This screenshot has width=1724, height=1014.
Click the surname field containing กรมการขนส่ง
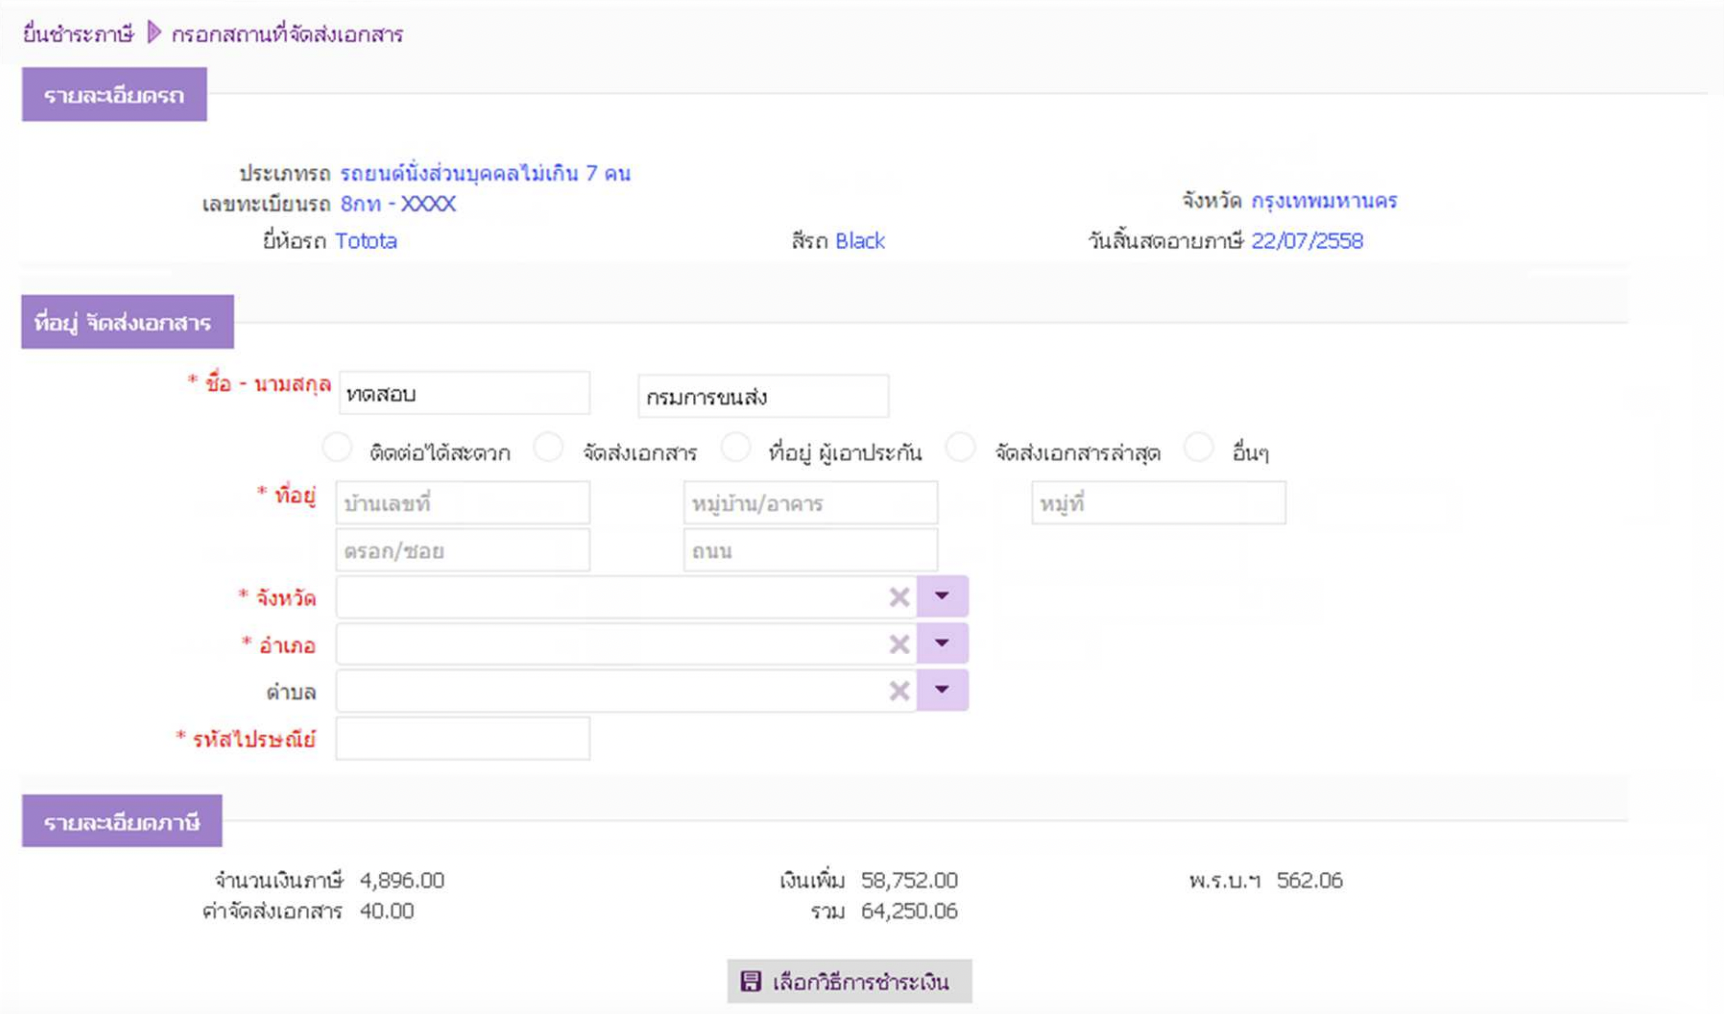tap(763, 397)
